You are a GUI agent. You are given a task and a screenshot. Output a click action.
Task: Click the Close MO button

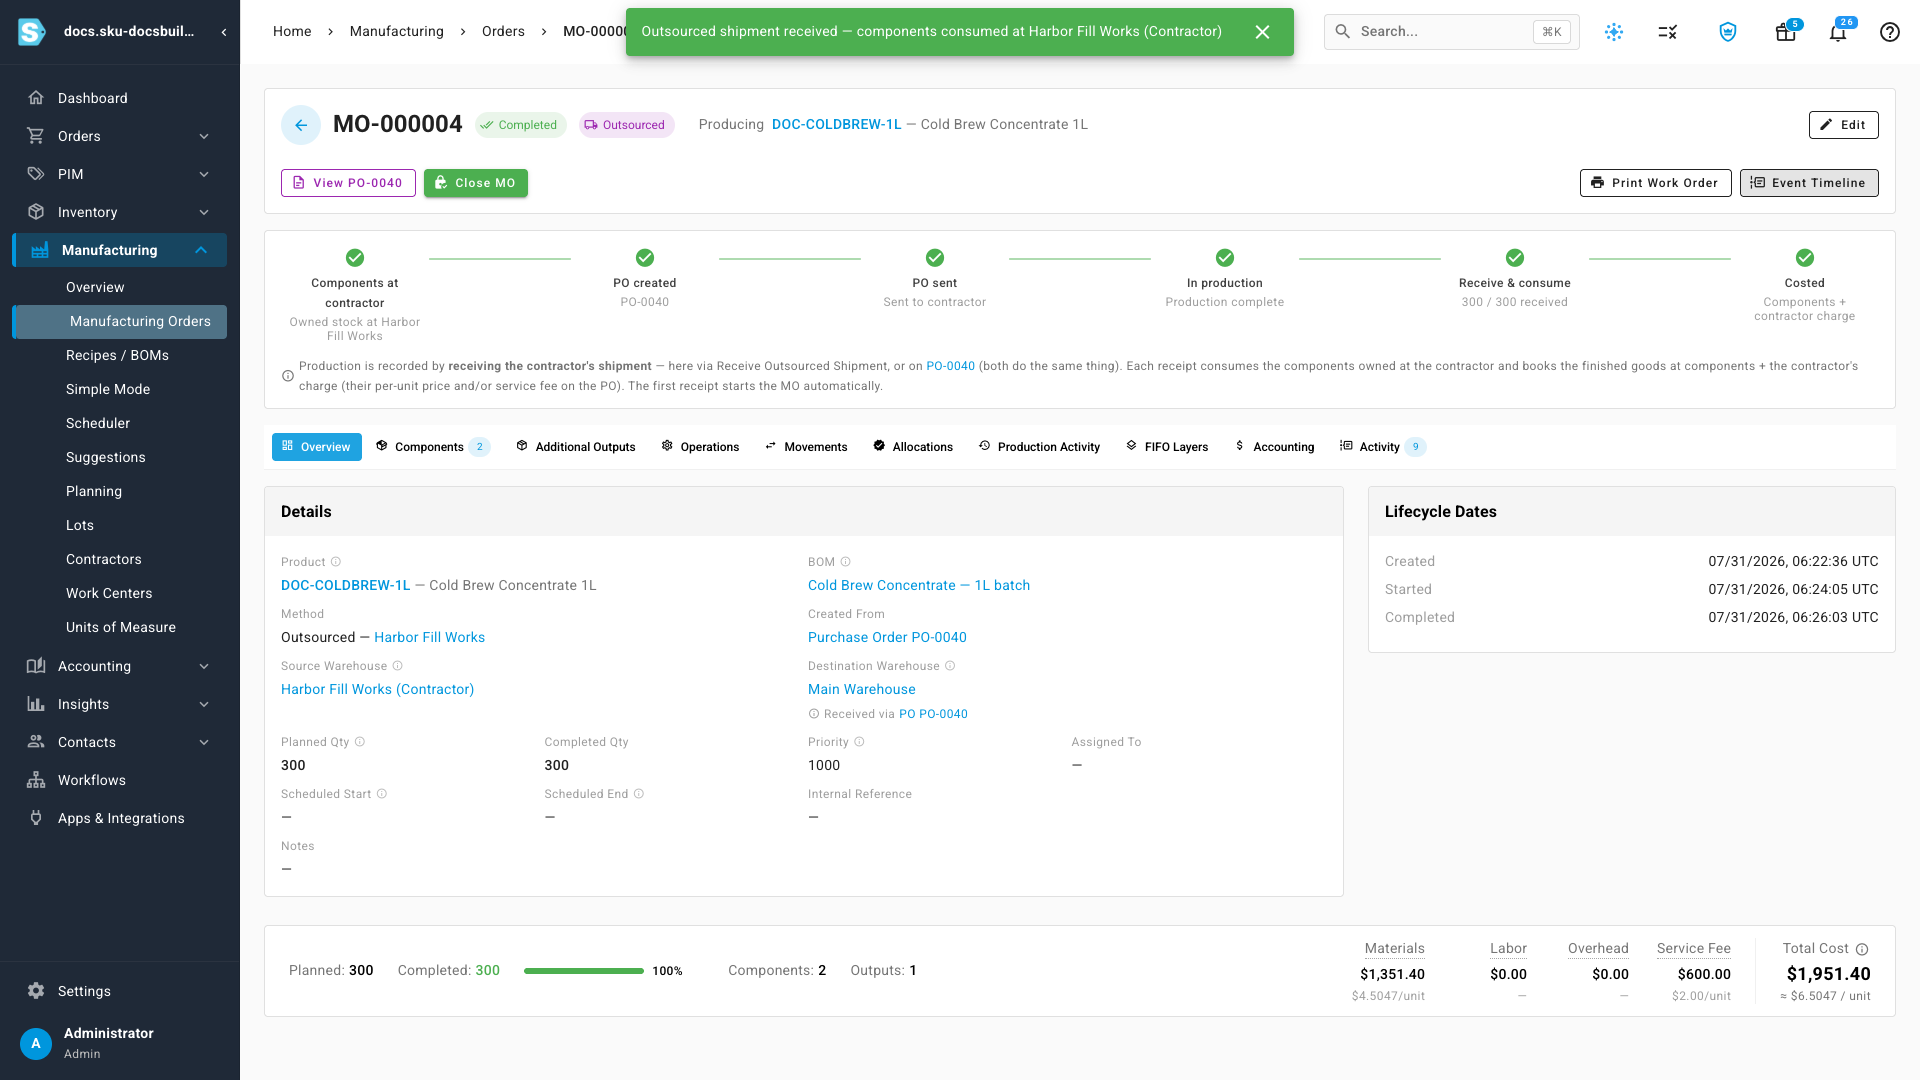pos(476,183)
